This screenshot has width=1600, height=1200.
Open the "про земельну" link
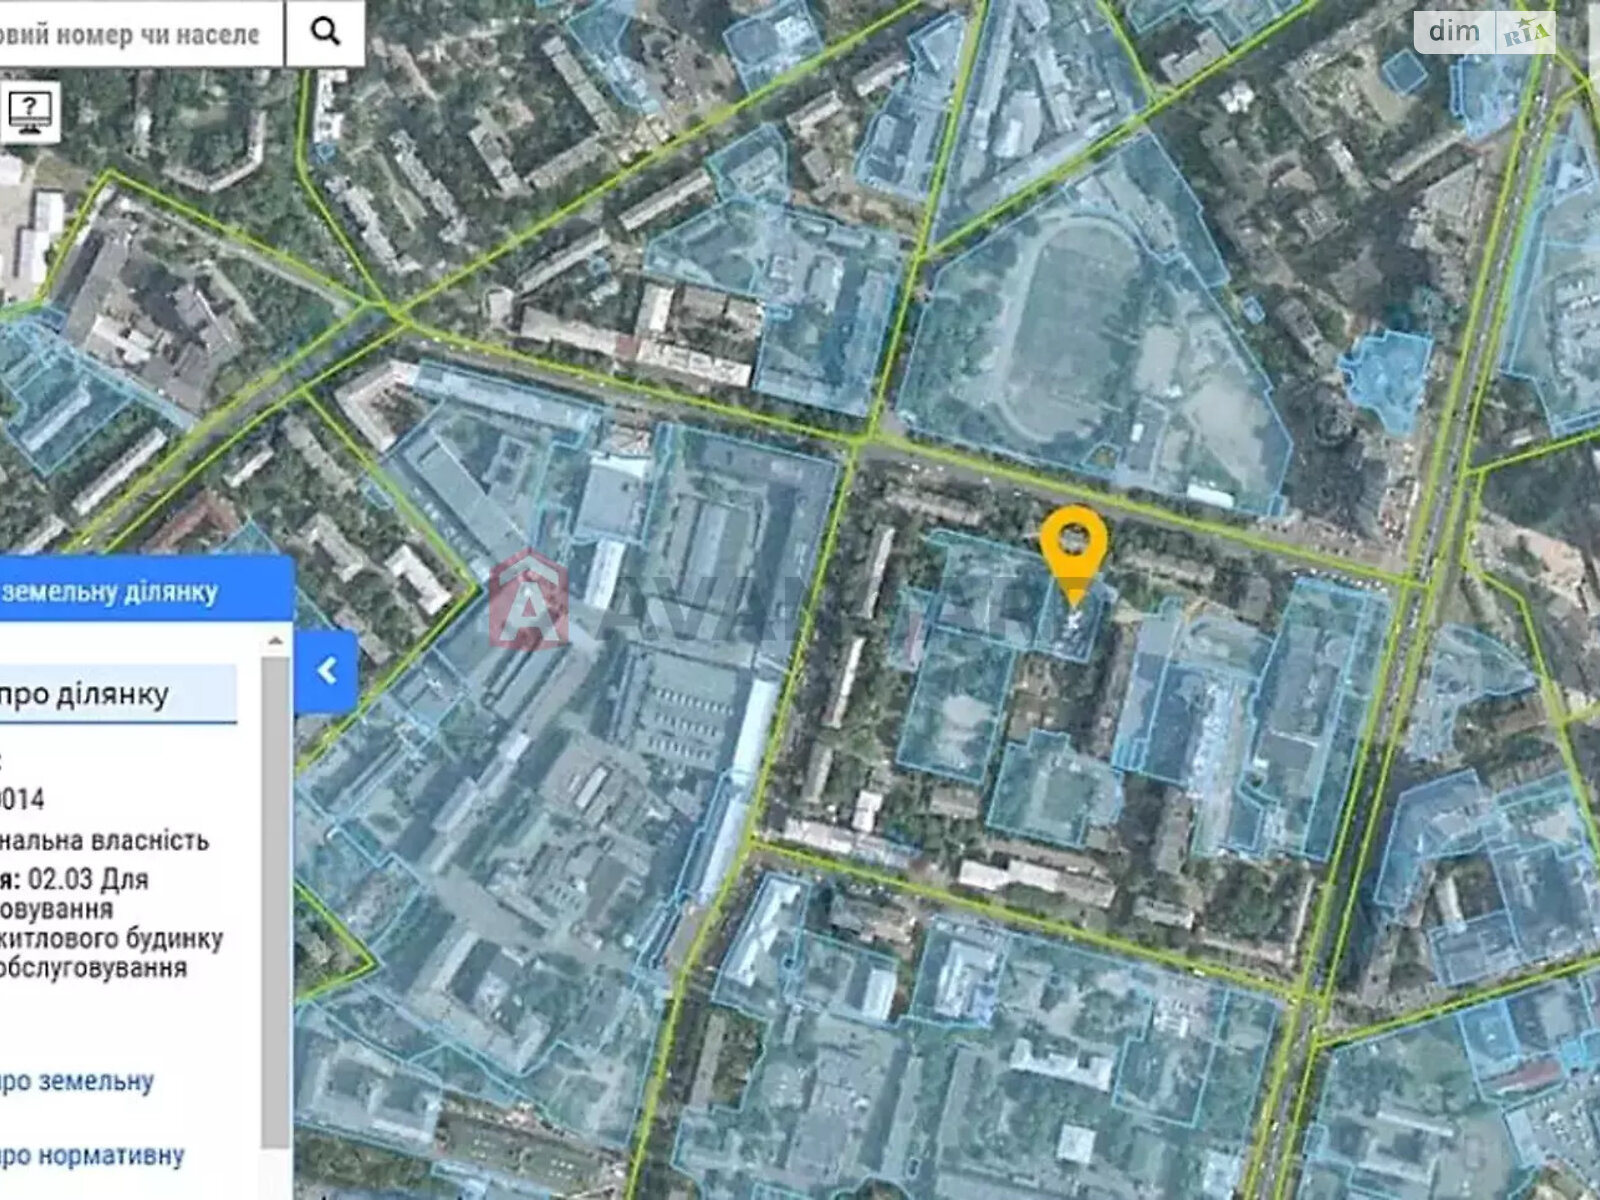pyautogui.click(x=77, y=1081)
